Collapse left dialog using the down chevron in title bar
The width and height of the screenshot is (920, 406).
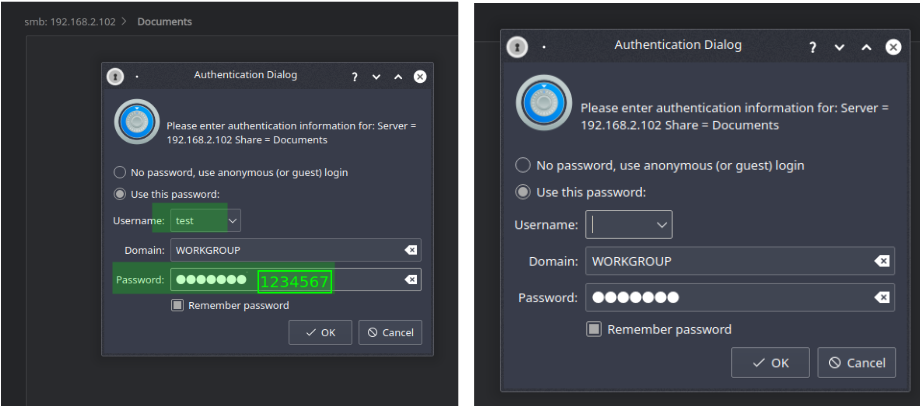[x=376, y=77]
